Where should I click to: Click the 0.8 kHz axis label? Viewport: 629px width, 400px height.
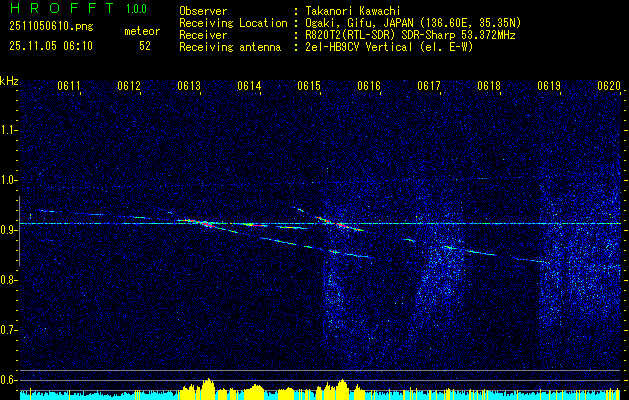point(7,280)
